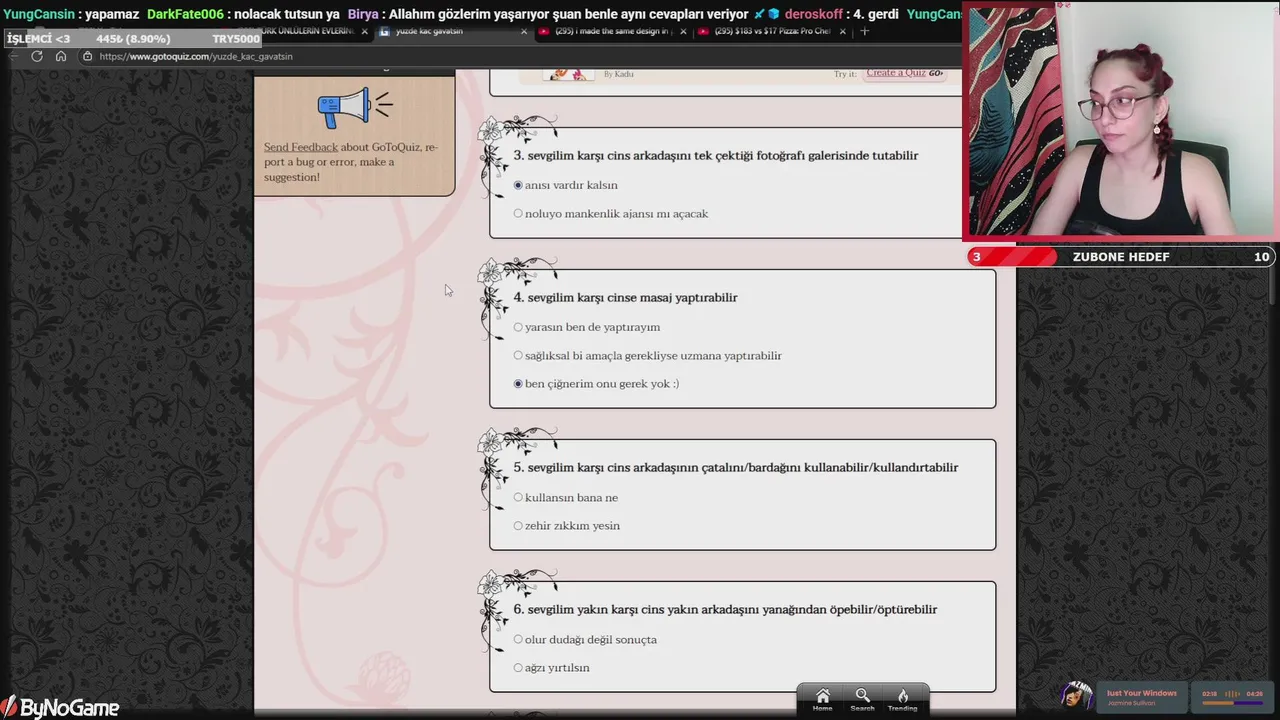Screen dimensions: 1280x720
Task: Click the song progress bar in music widget
Action: (x=1233, y=703)
